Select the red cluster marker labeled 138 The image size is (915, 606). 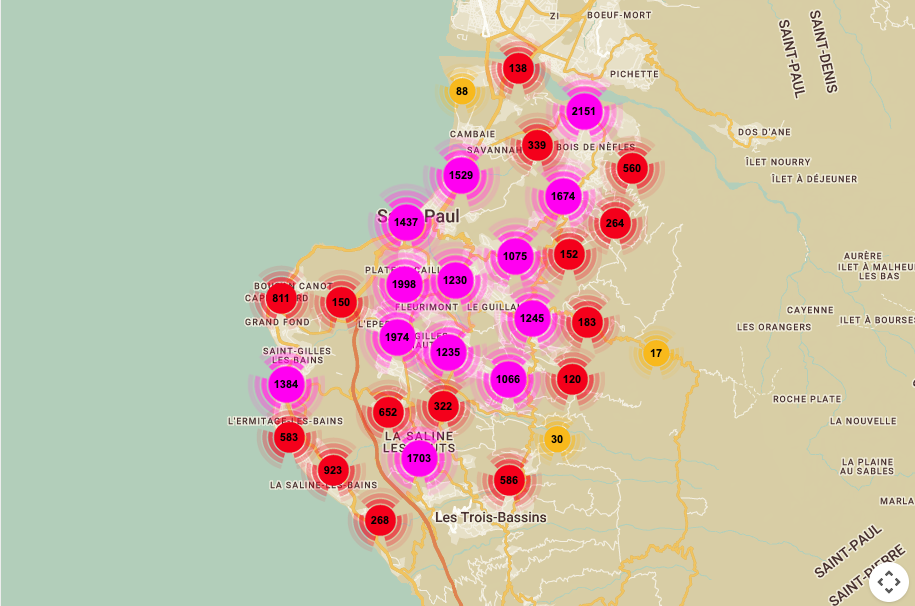pyautogui.click(x=518, y=69)
